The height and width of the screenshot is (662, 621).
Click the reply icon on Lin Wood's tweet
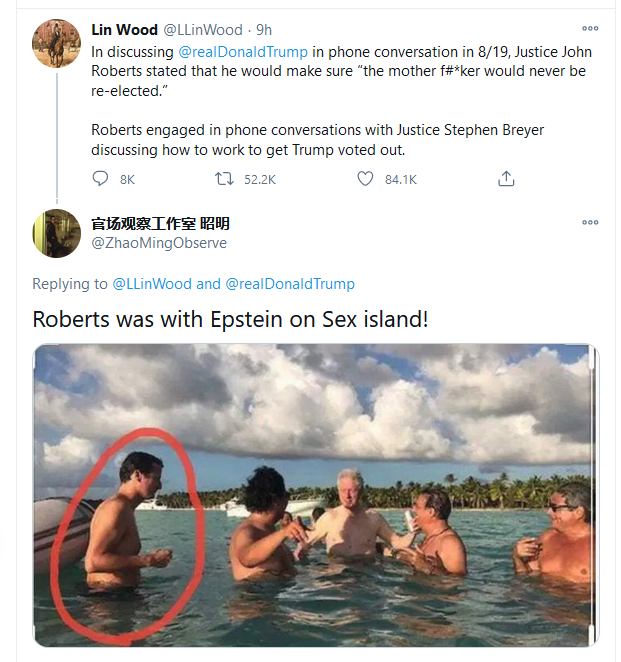click(100, 179)
